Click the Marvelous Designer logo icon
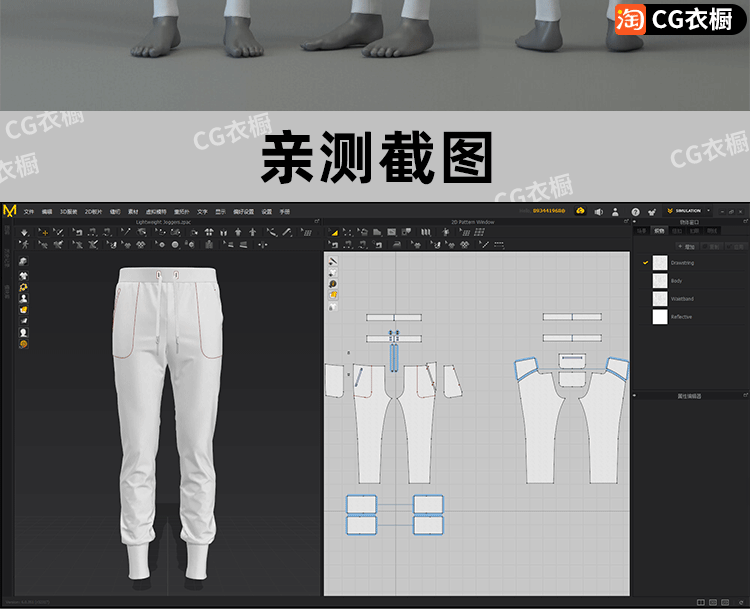The width and height of the screenshot is (750, 615). pos(10,210)
